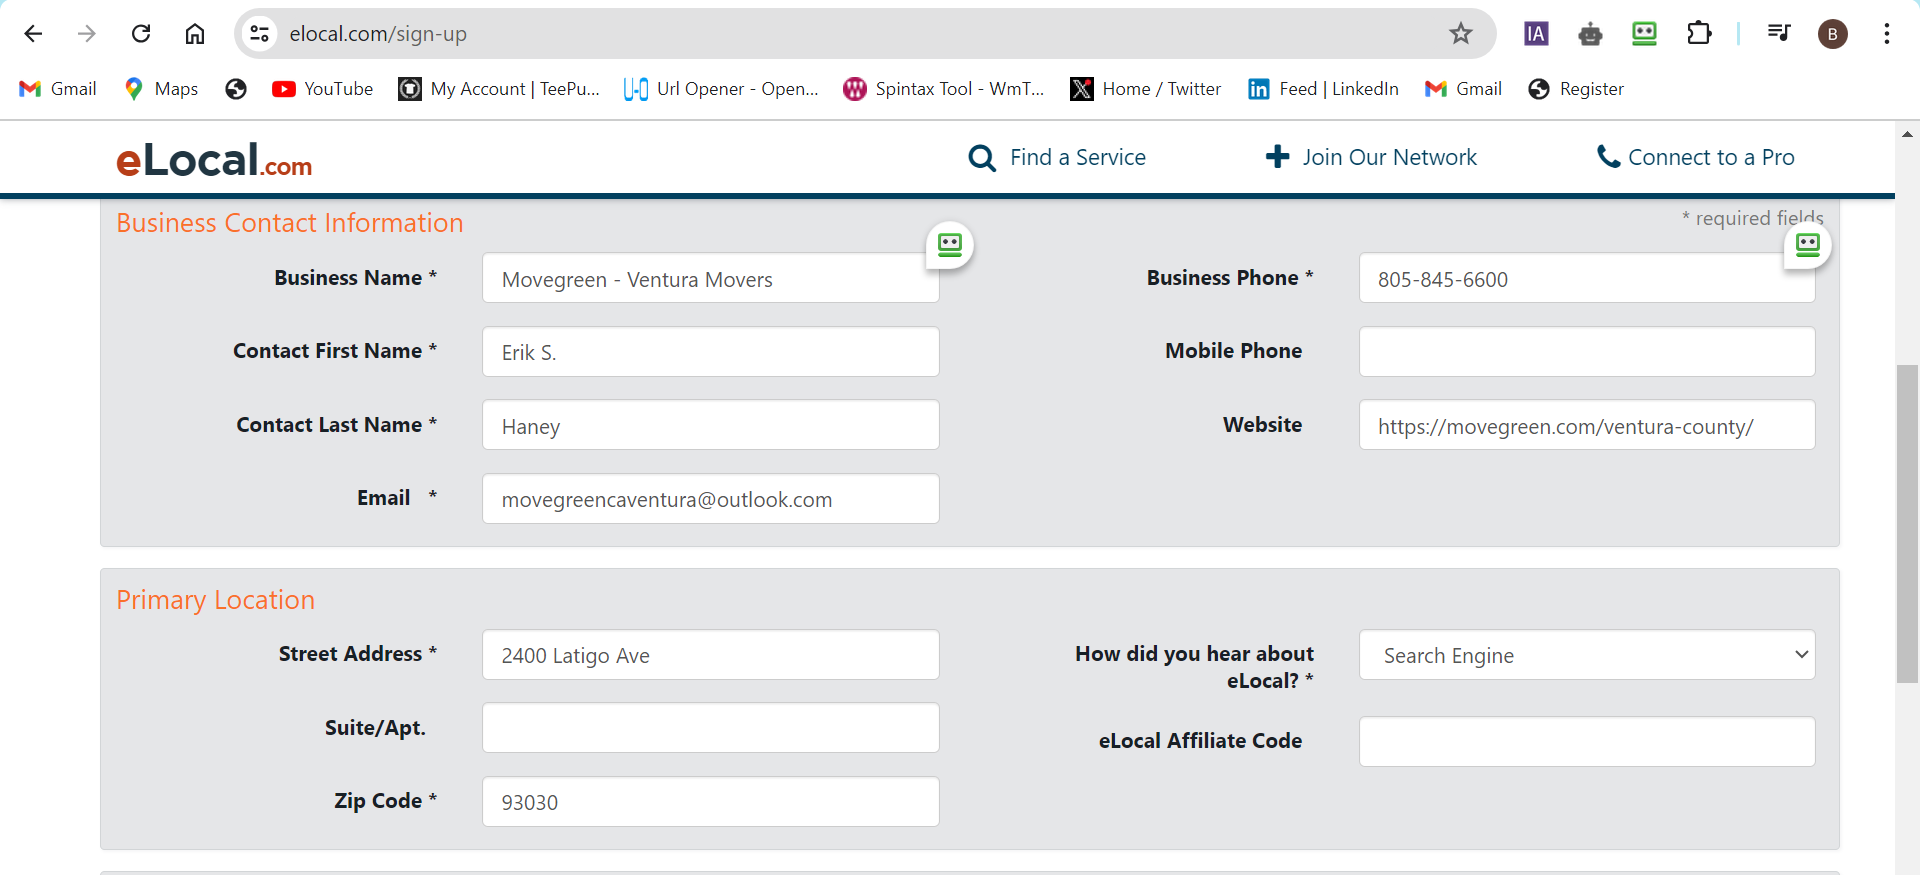Focus the Email field

(x=711, y=499)
